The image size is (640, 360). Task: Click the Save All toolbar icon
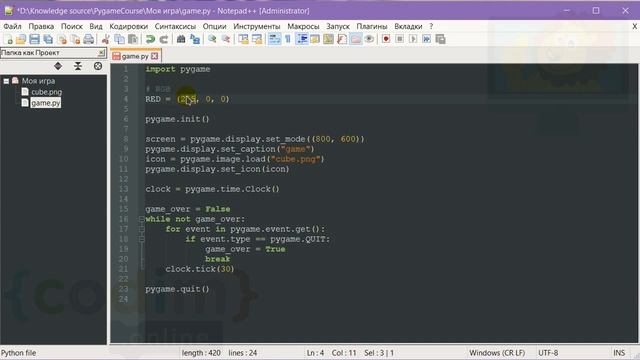[48, 39]
